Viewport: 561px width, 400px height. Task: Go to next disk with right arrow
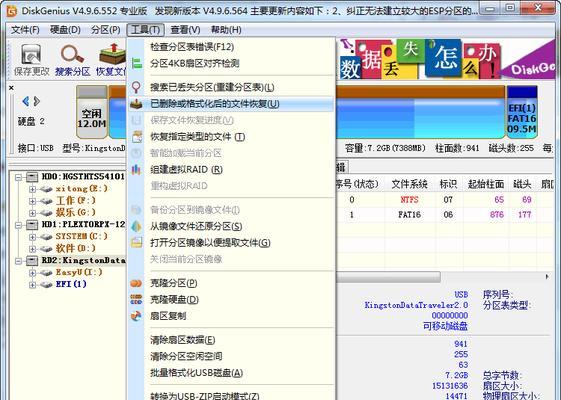click(x=36, y=101)
